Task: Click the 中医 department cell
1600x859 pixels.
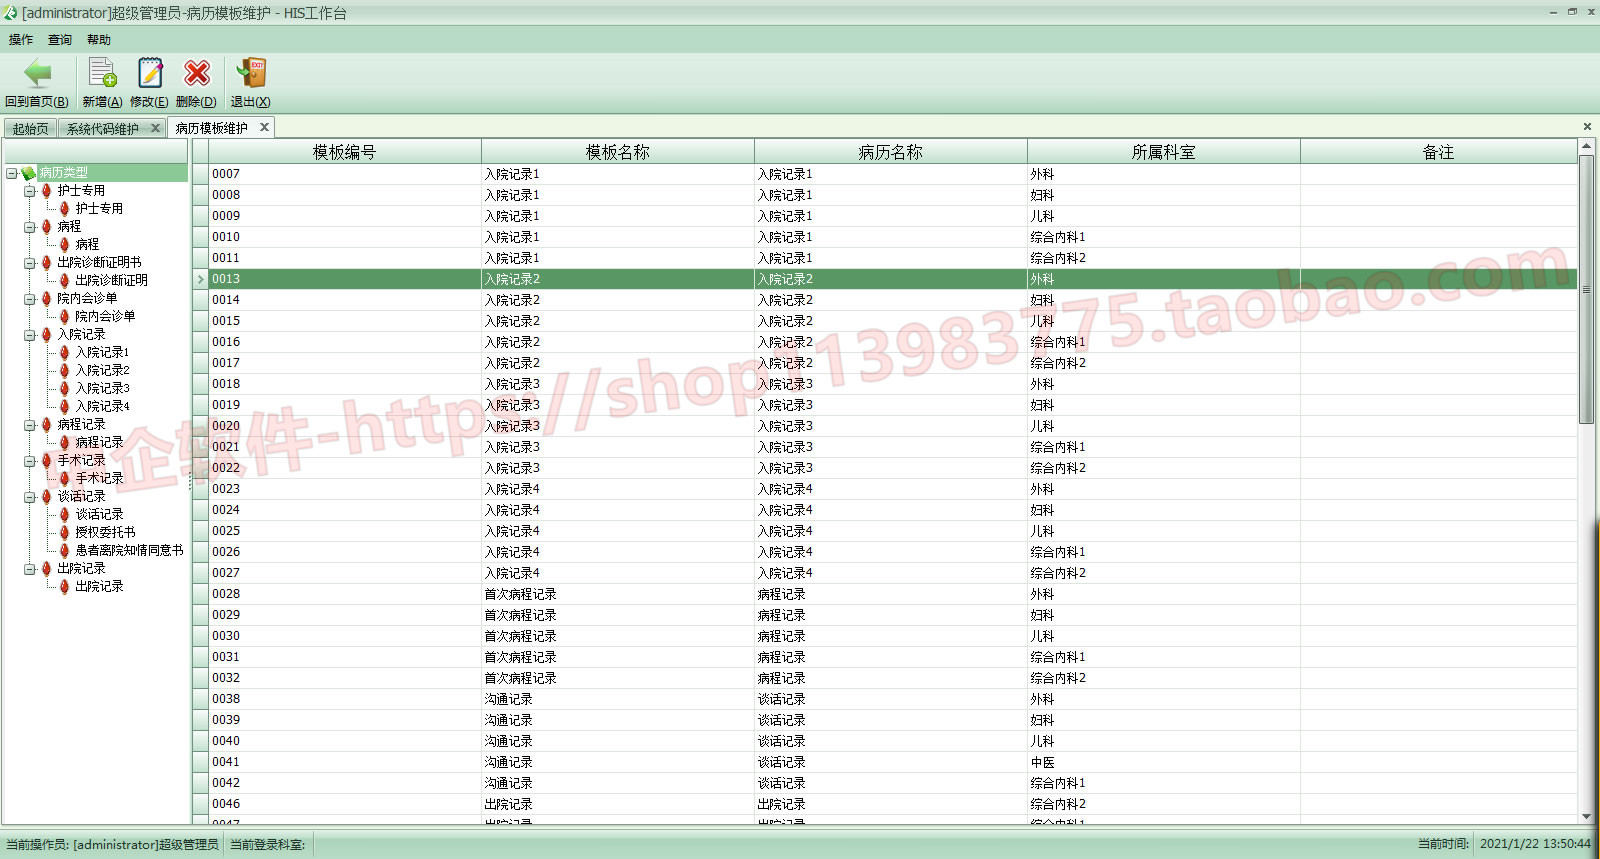Action: coord(1164,762)
